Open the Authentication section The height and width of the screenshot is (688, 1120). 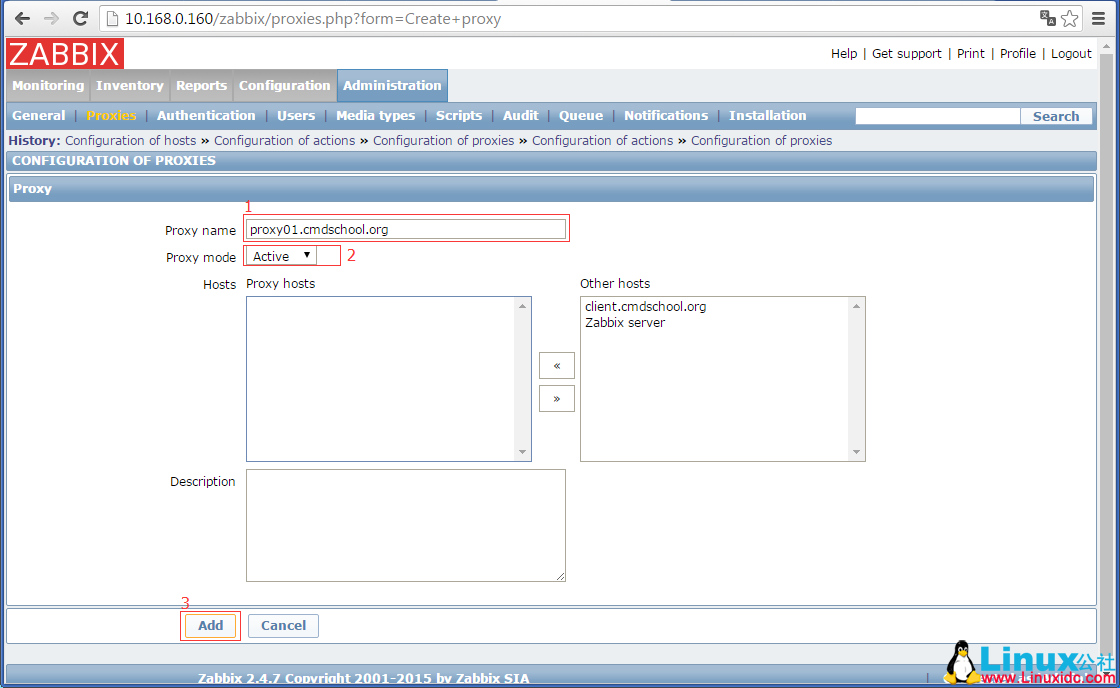tap(206, 115)
